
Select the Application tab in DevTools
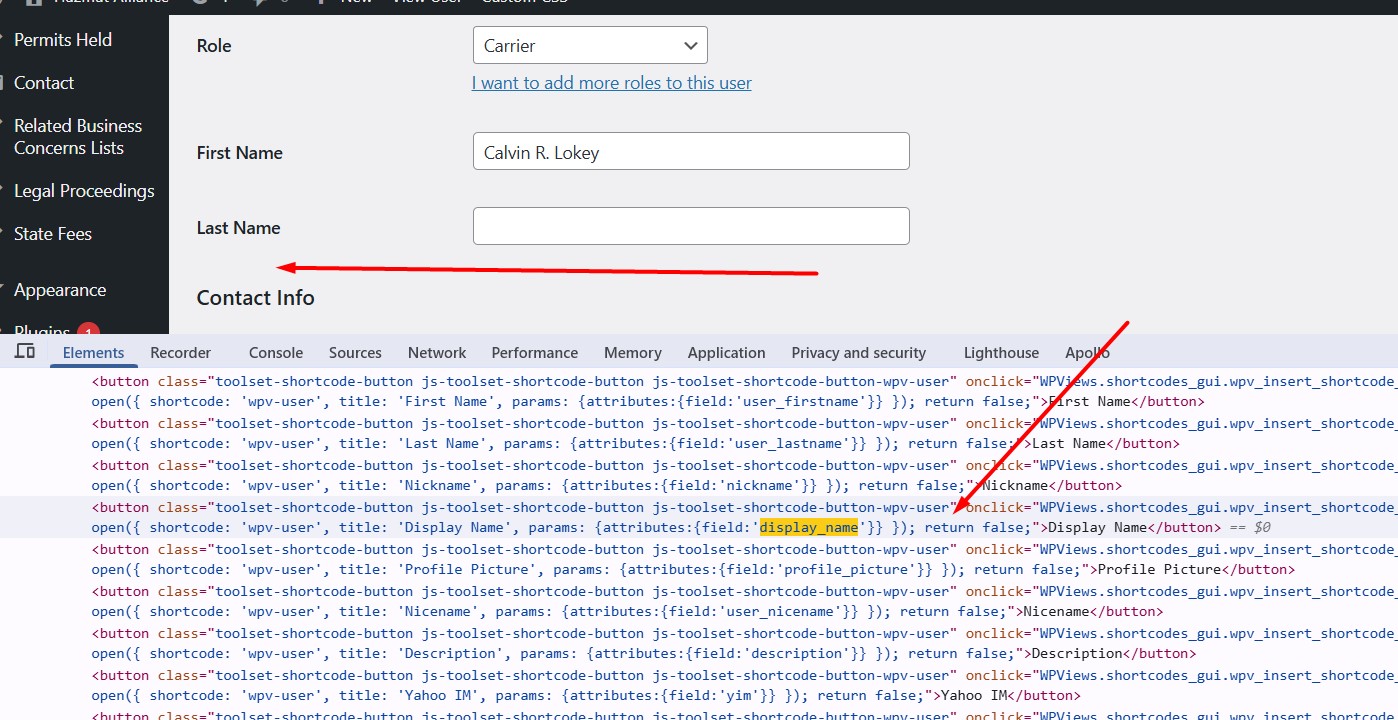726,353
